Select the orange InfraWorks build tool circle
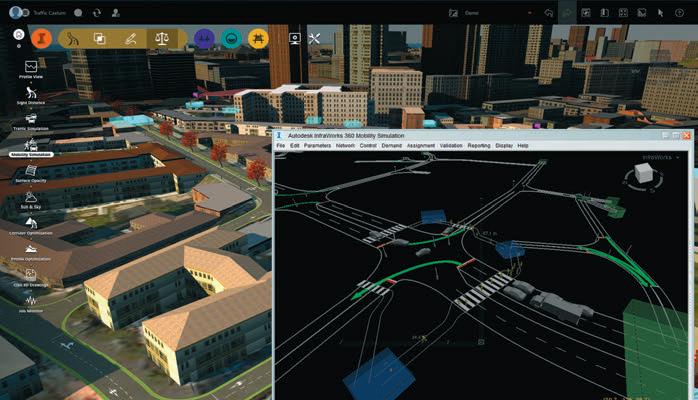Image resolution: width=698 pixels, height=400 pixels. pyautogui.click(x=42, y=39)
